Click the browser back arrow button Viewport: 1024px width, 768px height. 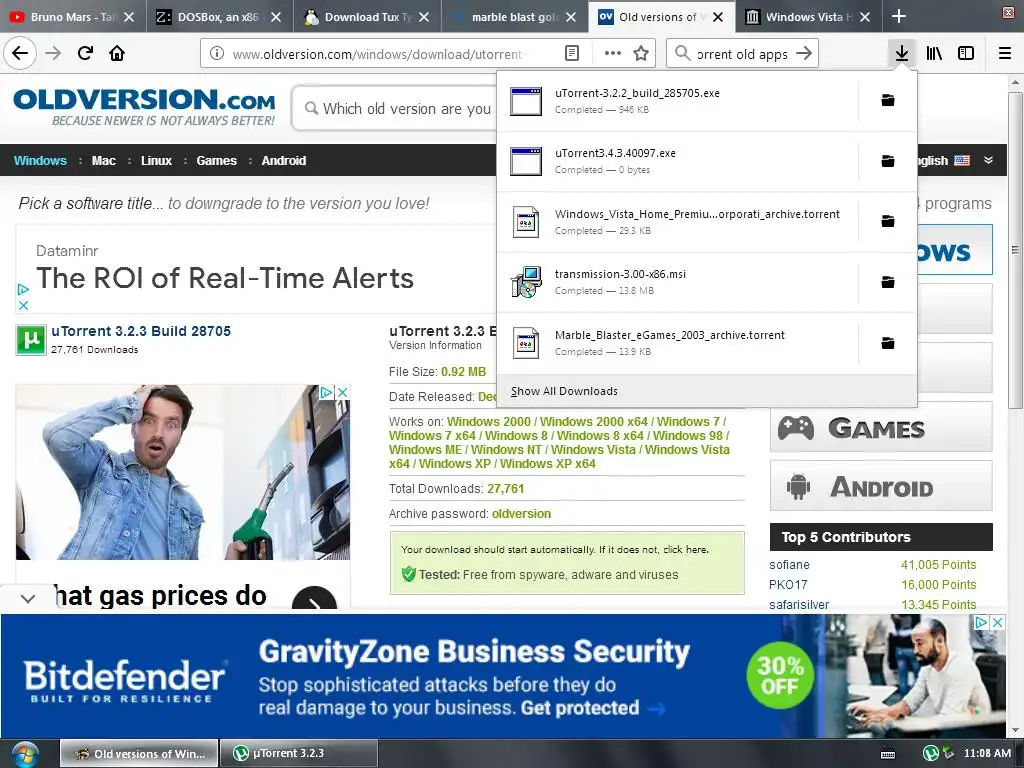[x=20, y=54]
